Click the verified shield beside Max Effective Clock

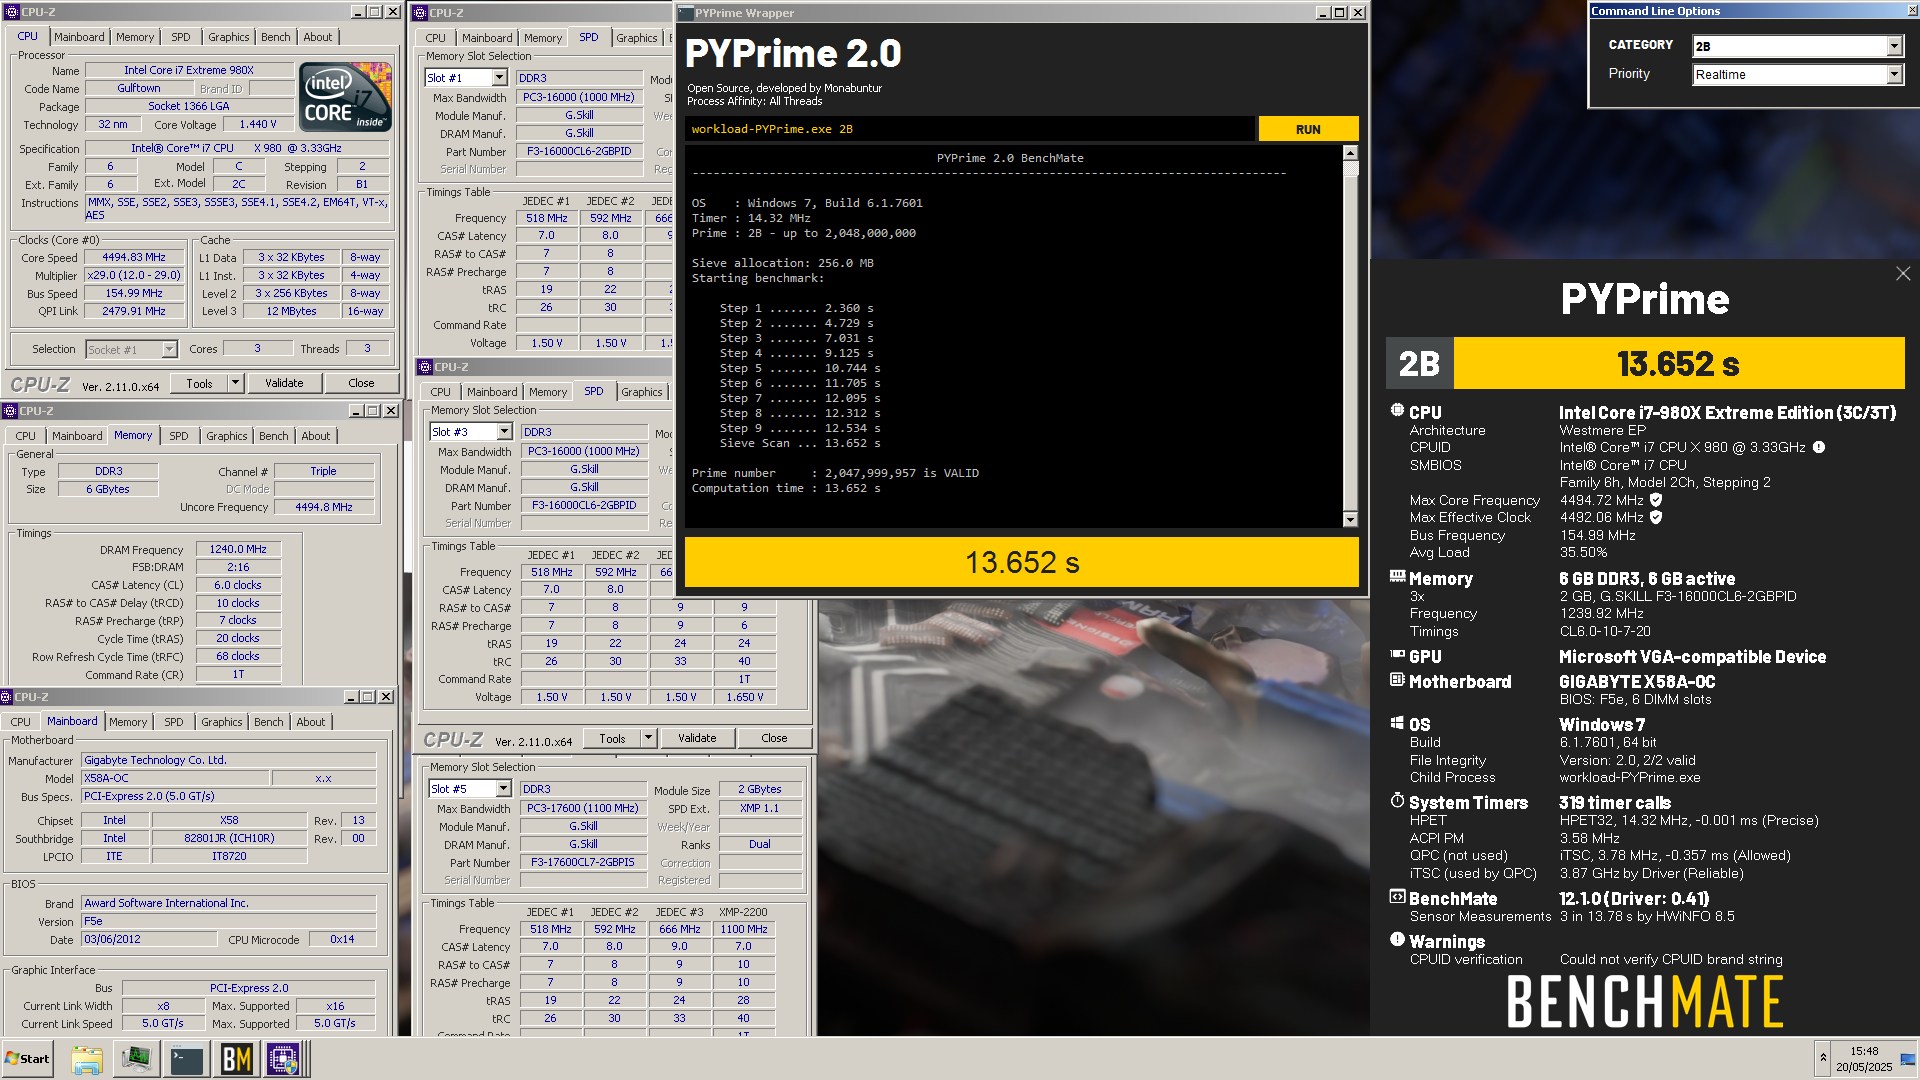(1656, 517)
